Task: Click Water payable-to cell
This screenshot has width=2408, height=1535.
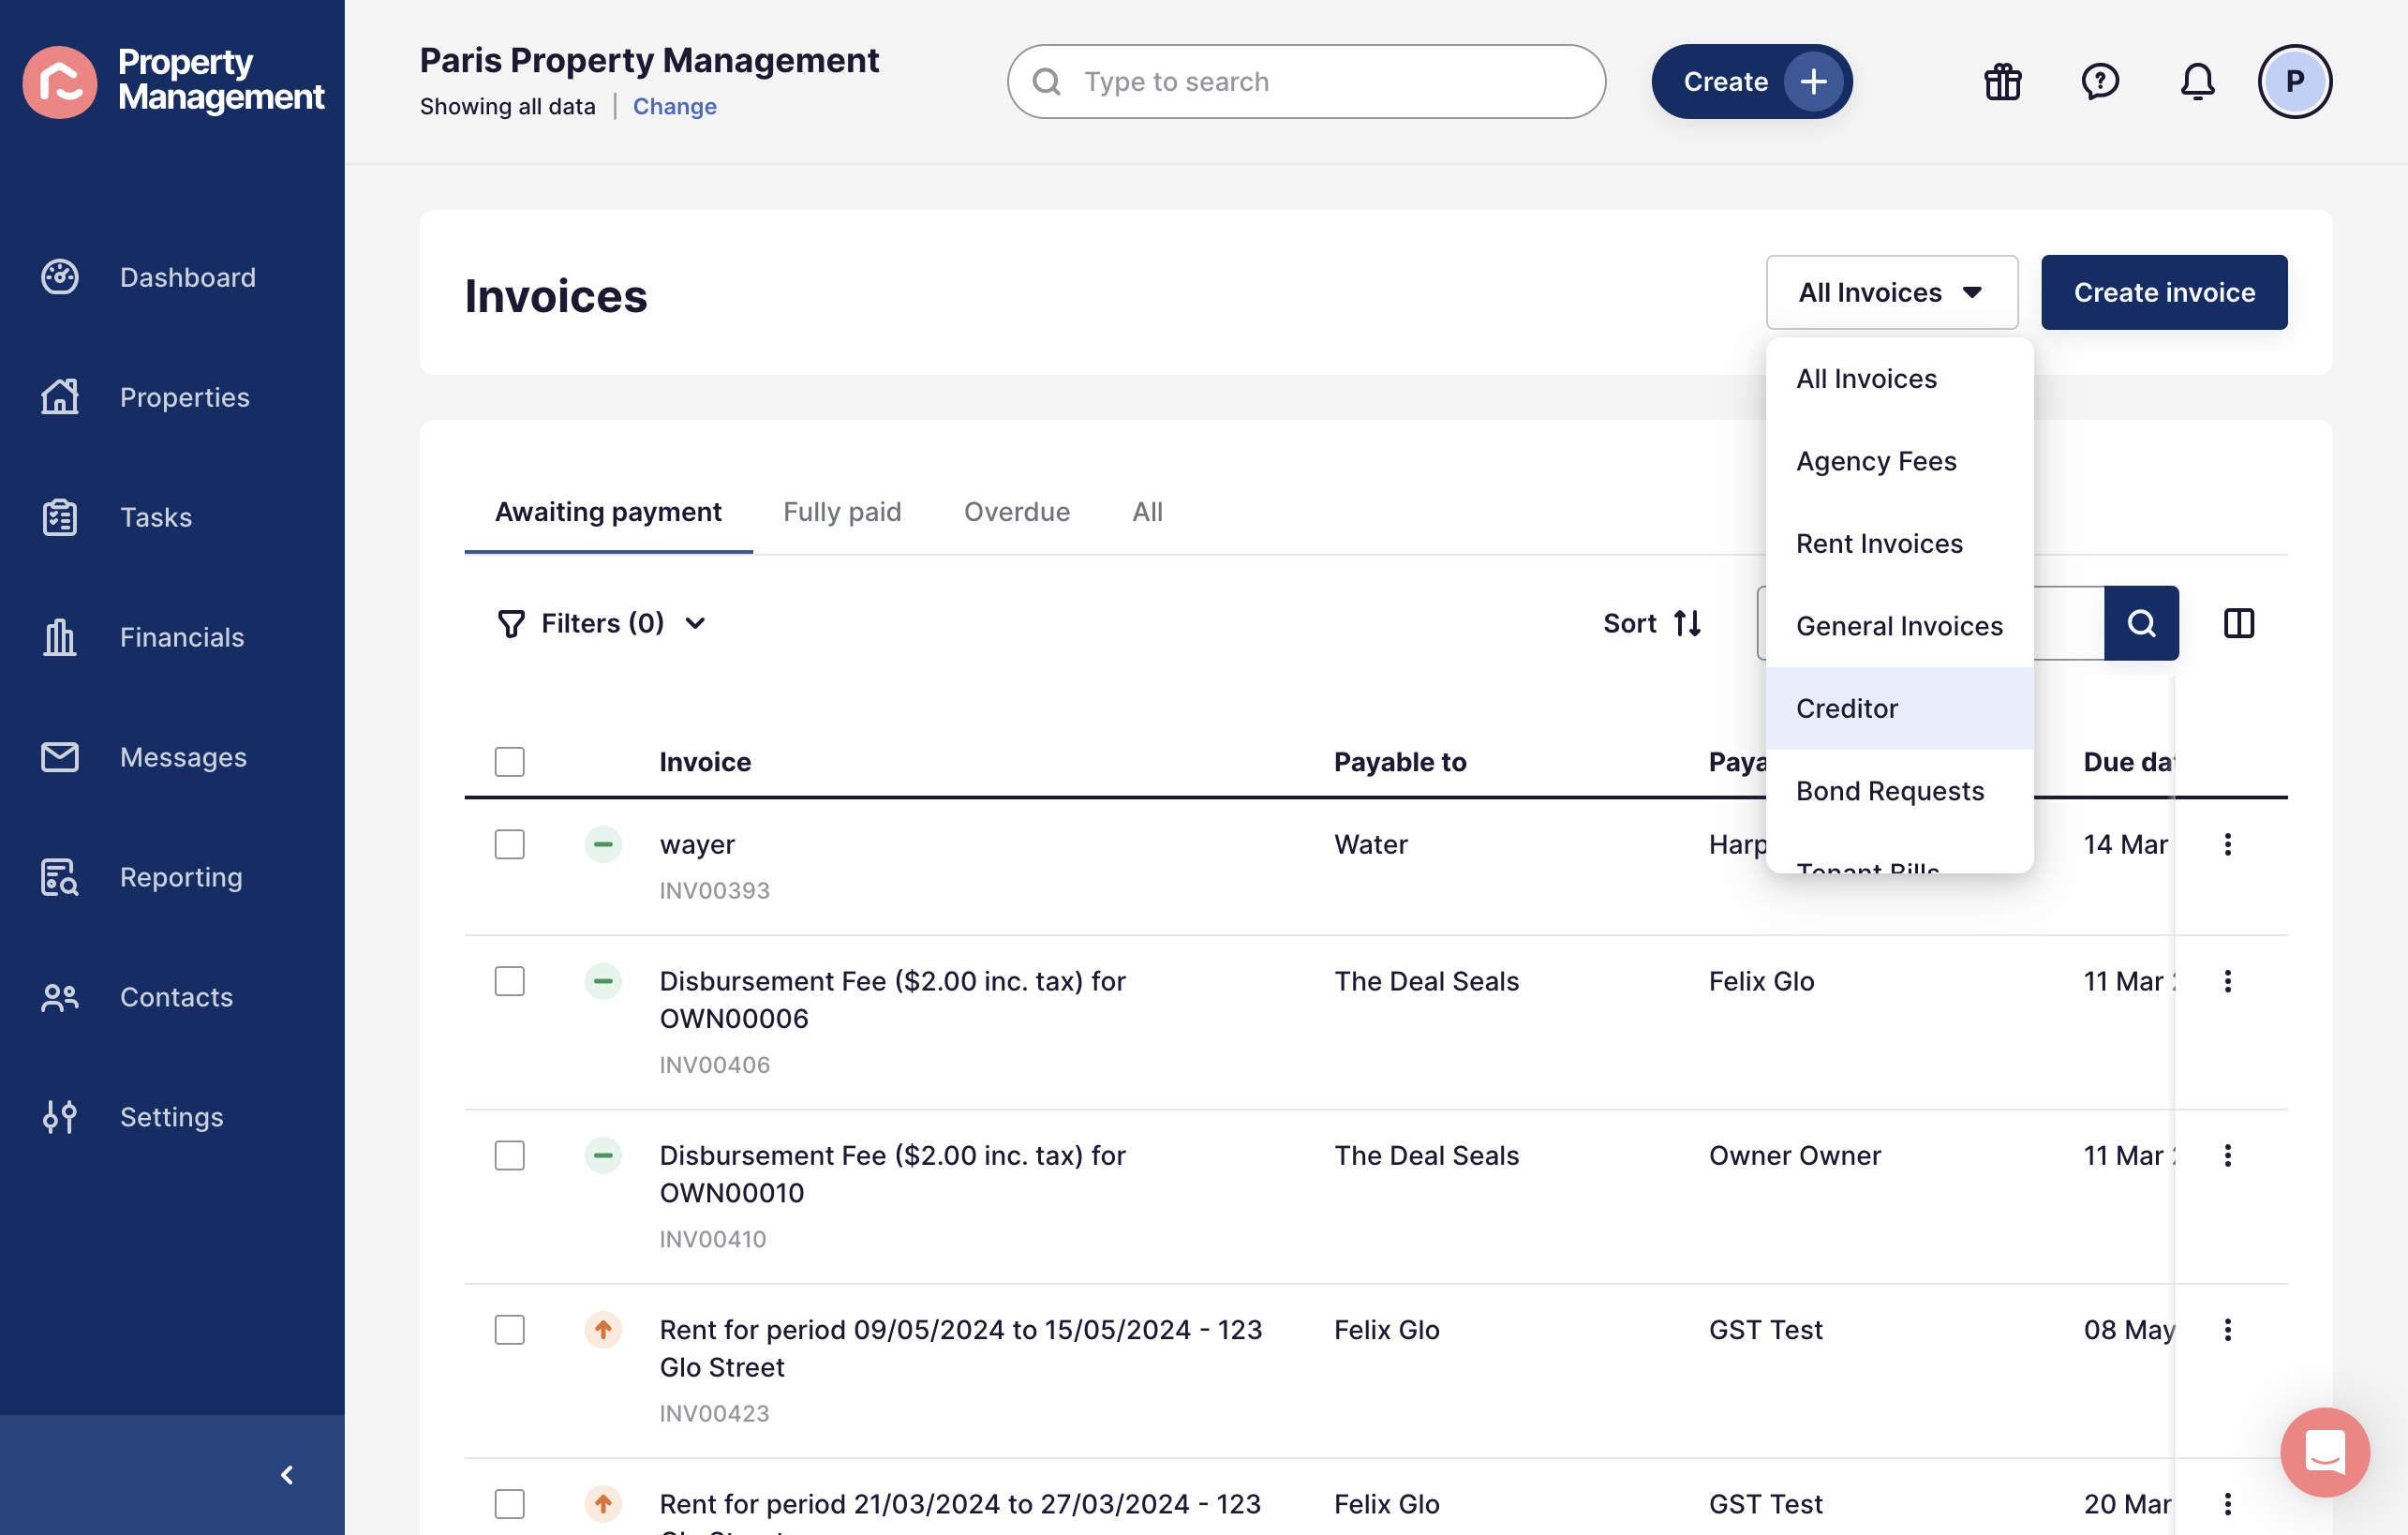Action: coord(1370,844)
